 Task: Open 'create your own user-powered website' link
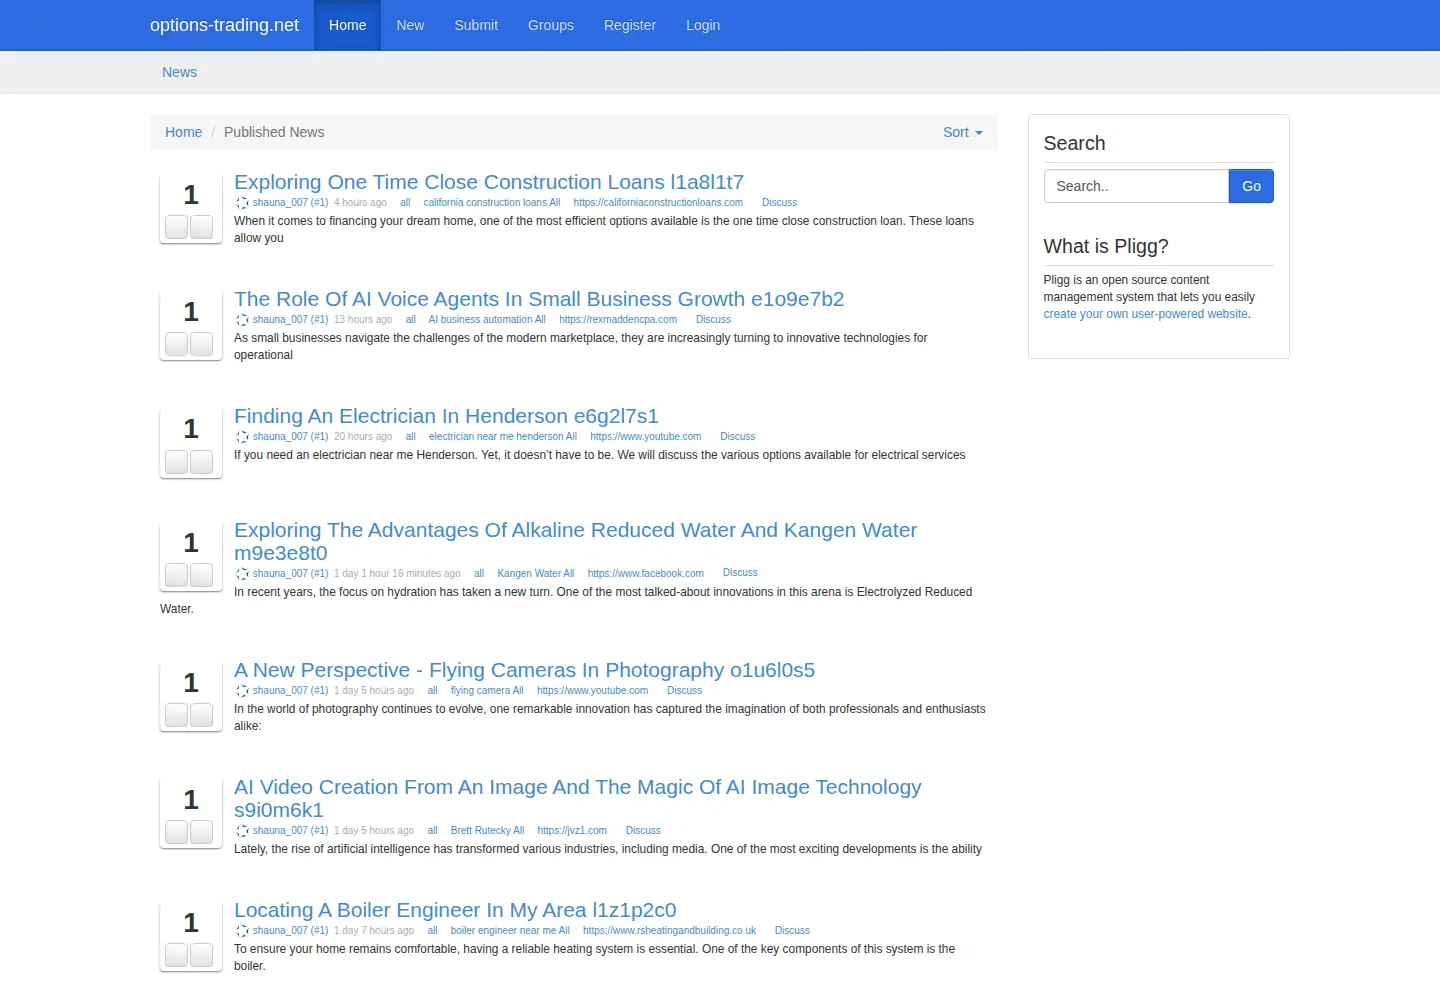(x=1146, y=314)
